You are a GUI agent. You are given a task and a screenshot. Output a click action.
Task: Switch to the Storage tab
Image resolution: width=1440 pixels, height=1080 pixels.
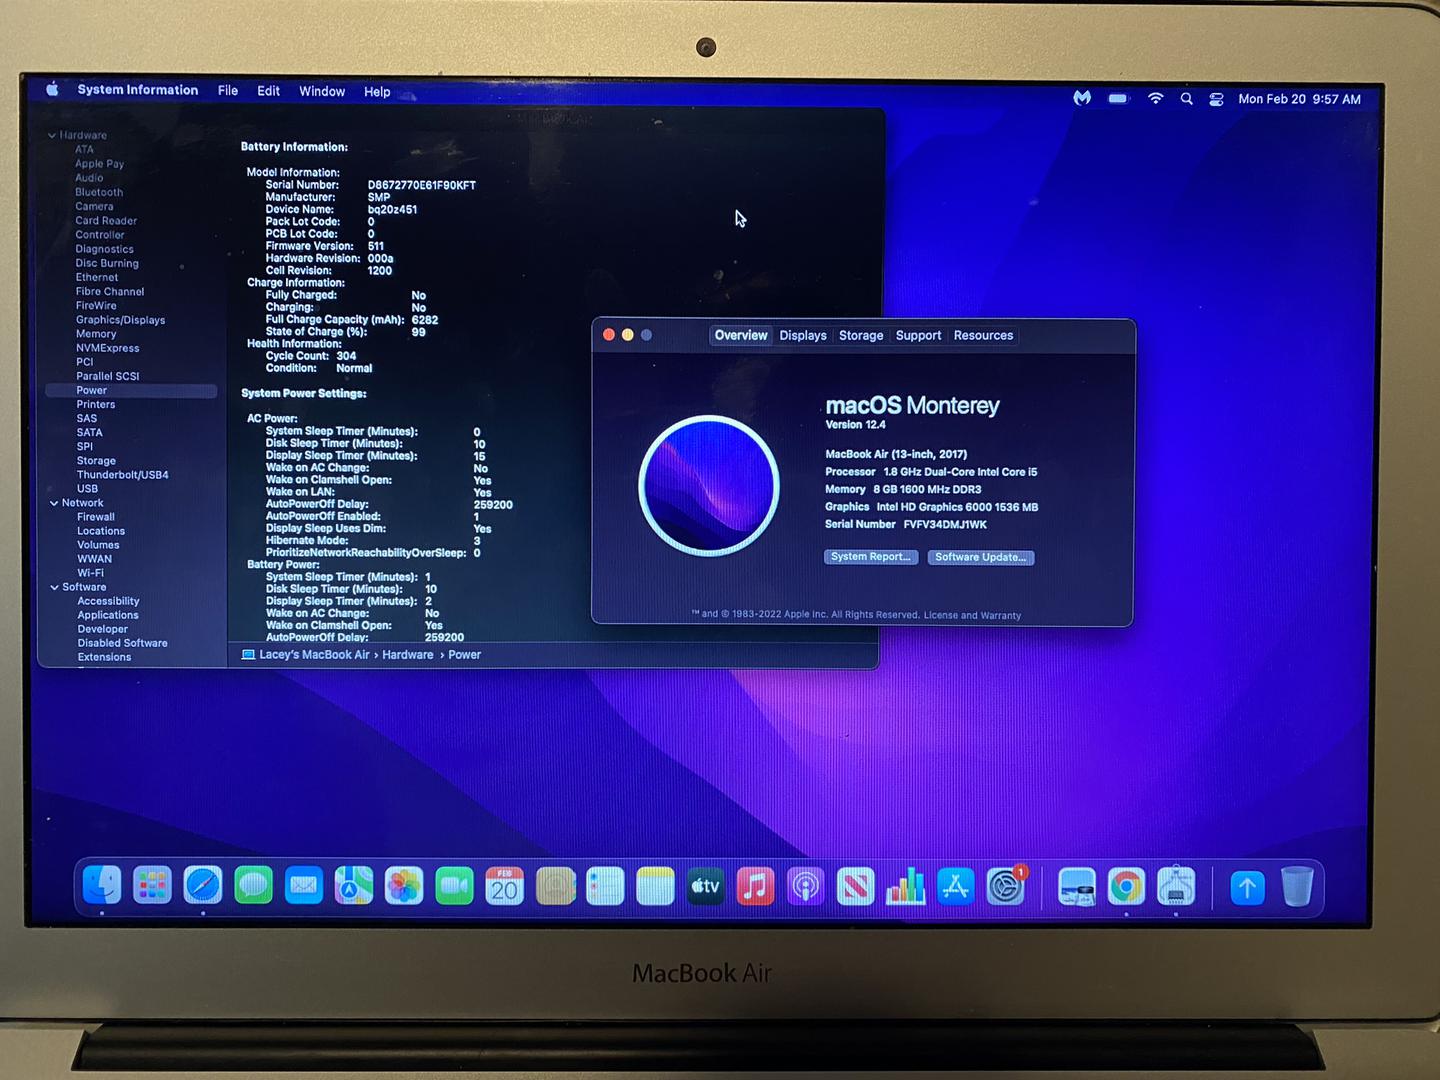point(861,335)
